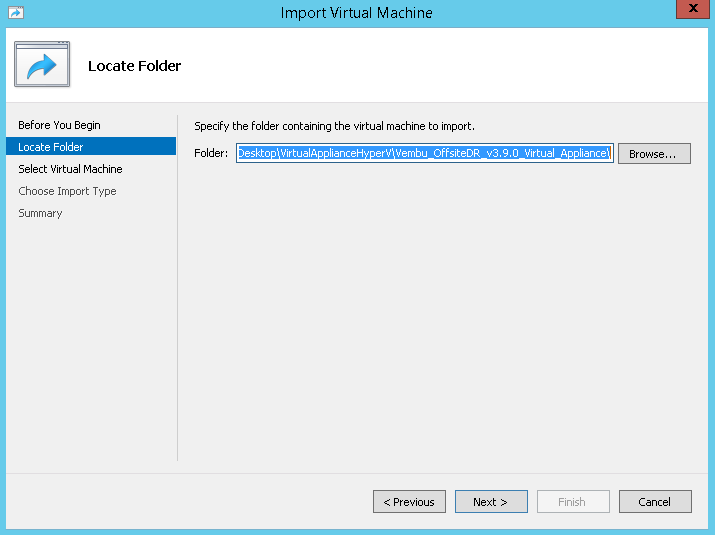This screenshot has width=715, height=535.
Task: Select the Choose Import Type step
Action: tap(67, 191)
